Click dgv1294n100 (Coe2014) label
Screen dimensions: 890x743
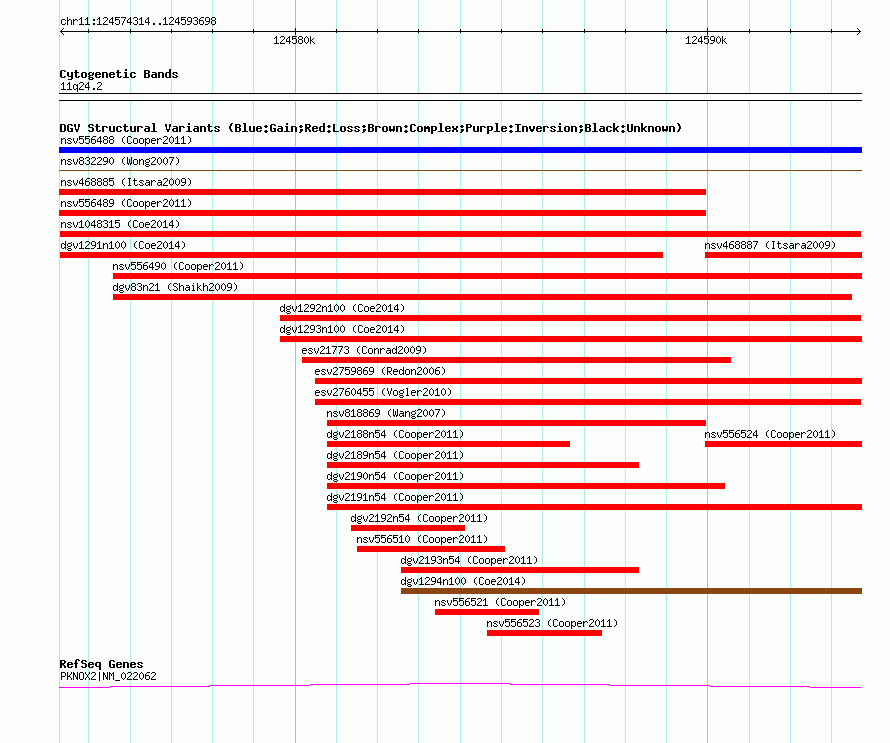[x=463, y=581]
